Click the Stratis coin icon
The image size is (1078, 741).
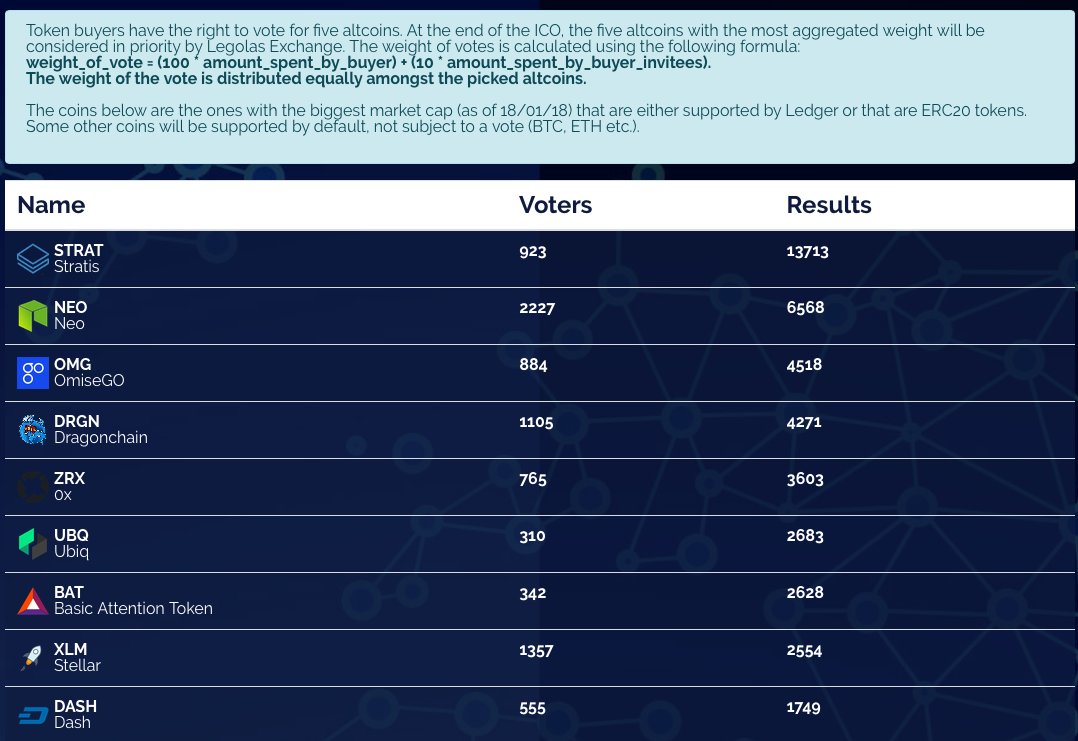pyautogui.click(x=33, y=259)
